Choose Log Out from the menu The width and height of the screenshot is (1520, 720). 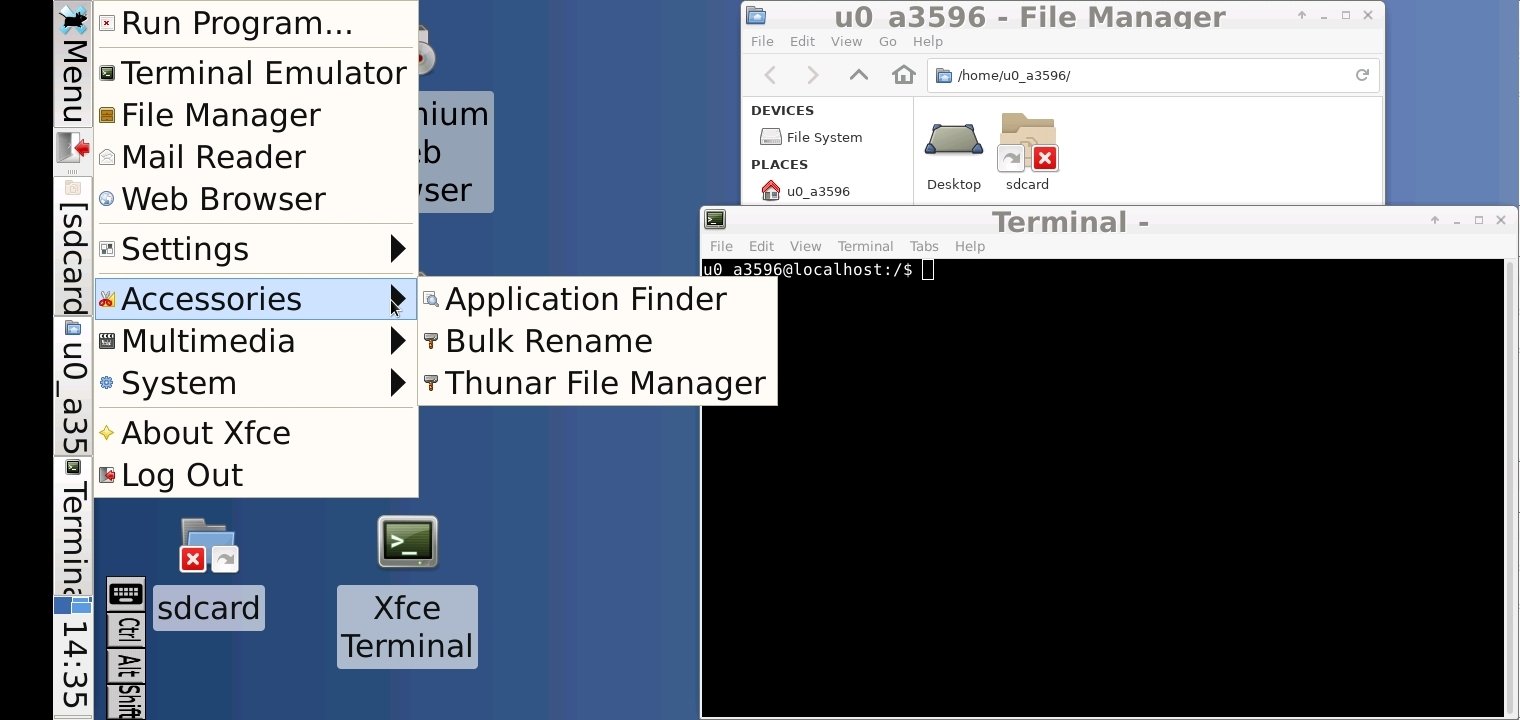coord(255,475)
